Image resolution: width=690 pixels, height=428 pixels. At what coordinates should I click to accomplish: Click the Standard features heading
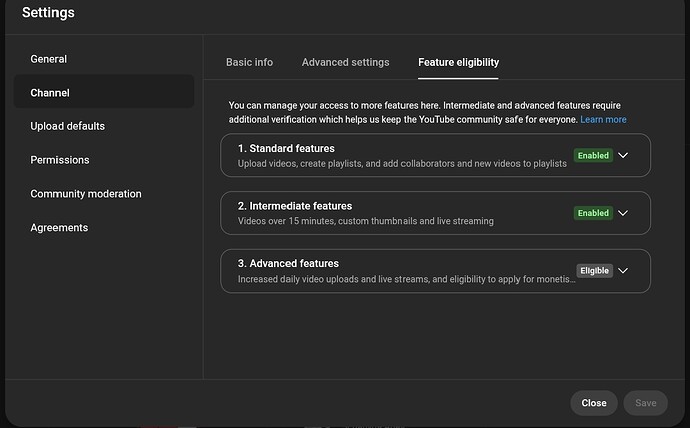click(286, 149)
